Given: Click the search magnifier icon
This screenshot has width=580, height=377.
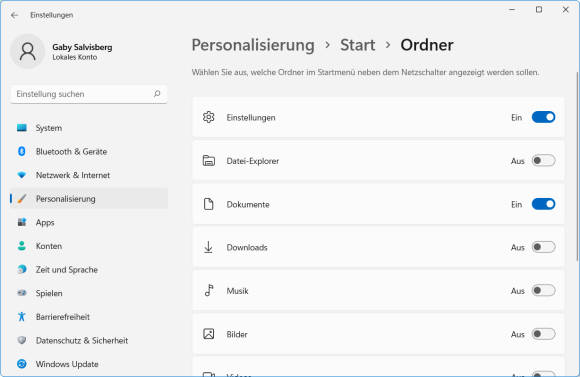Looking at the screenshot, I should [157, 94].
